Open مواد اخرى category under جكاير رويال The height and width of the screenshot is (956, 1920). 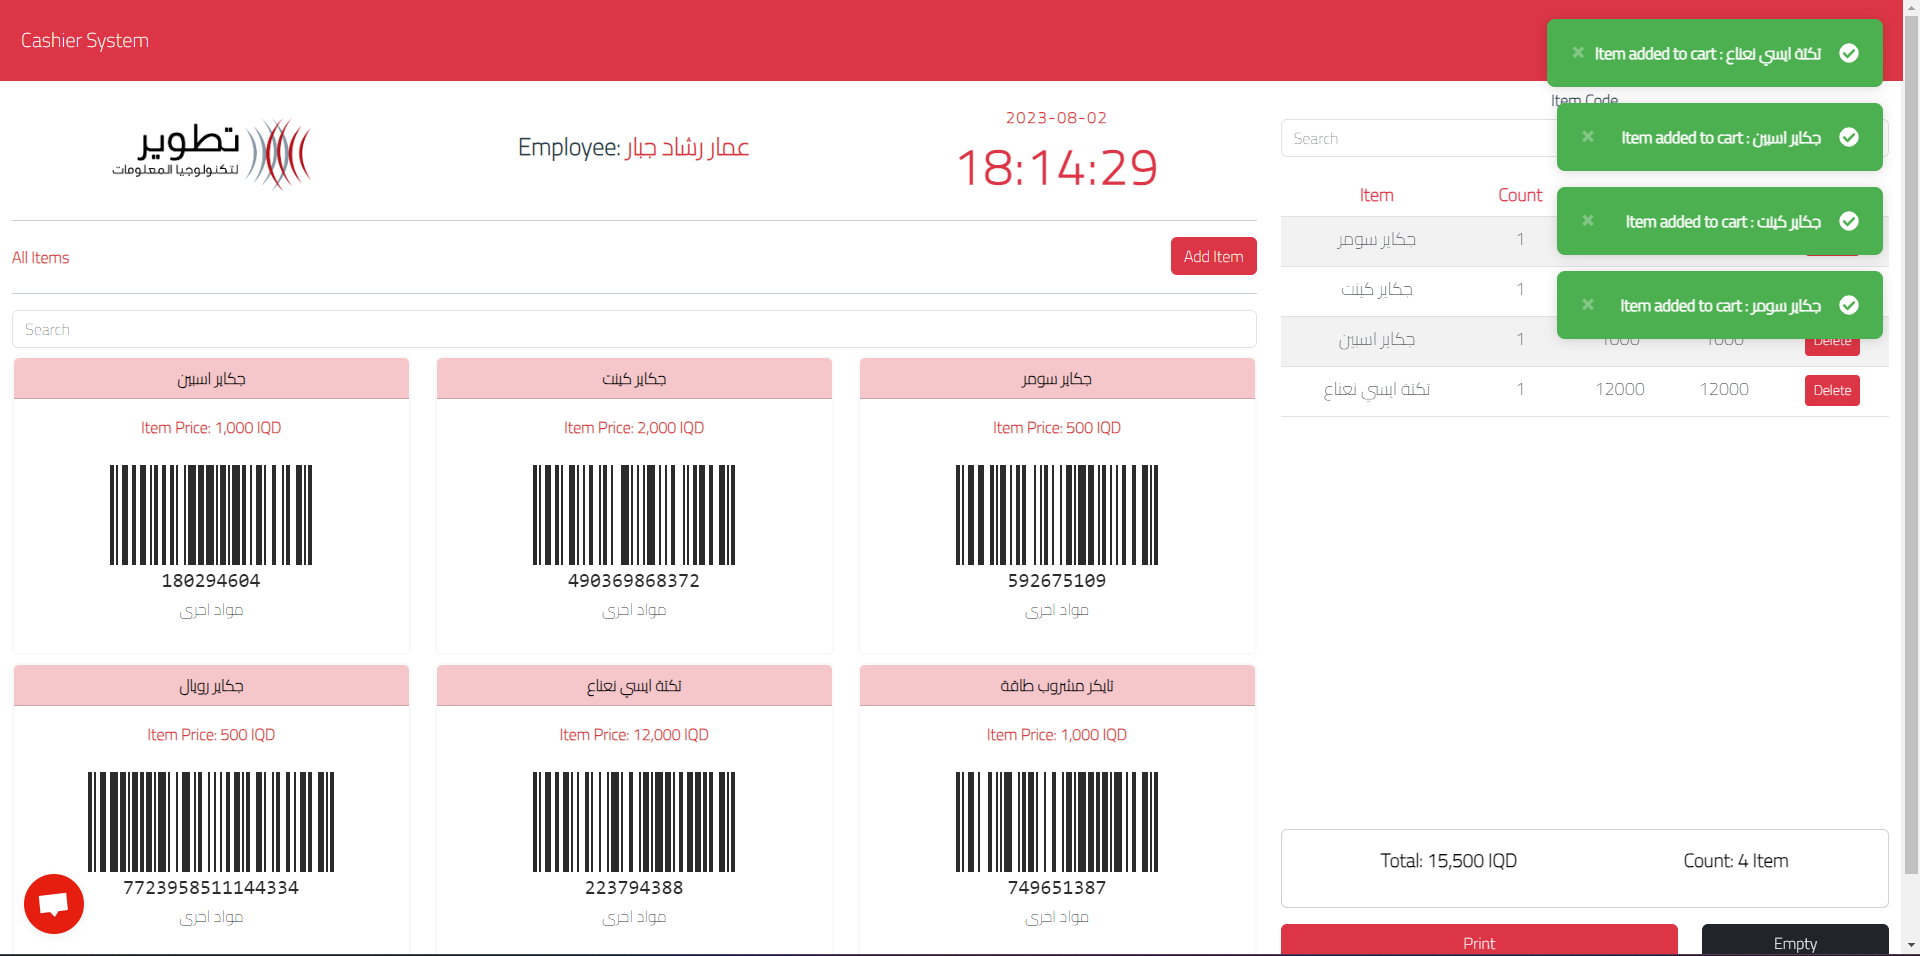click(211, 917)
